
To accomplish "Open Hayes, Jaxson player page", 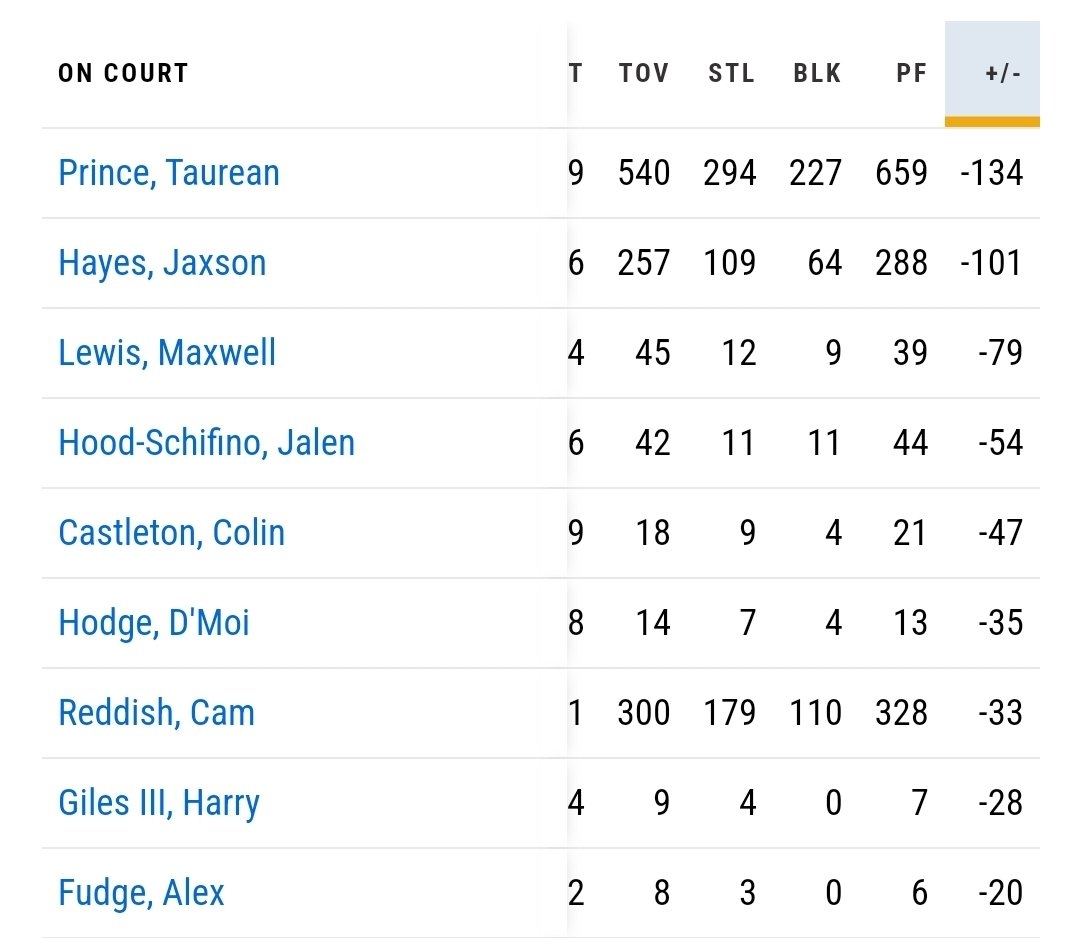I will (162, 263).
